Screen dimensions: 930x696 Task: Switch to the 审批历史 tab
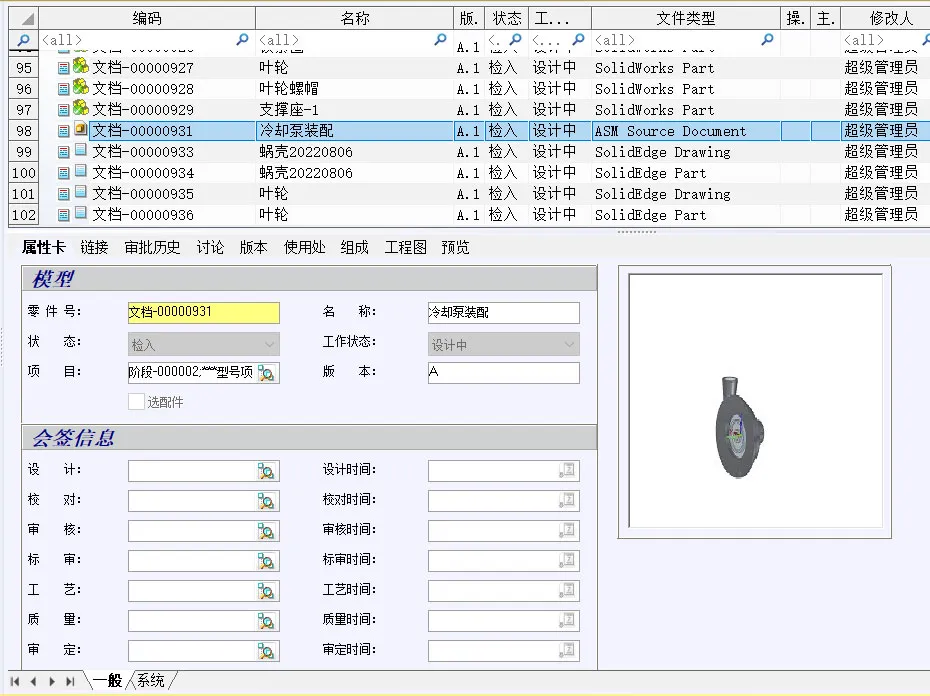152,248
